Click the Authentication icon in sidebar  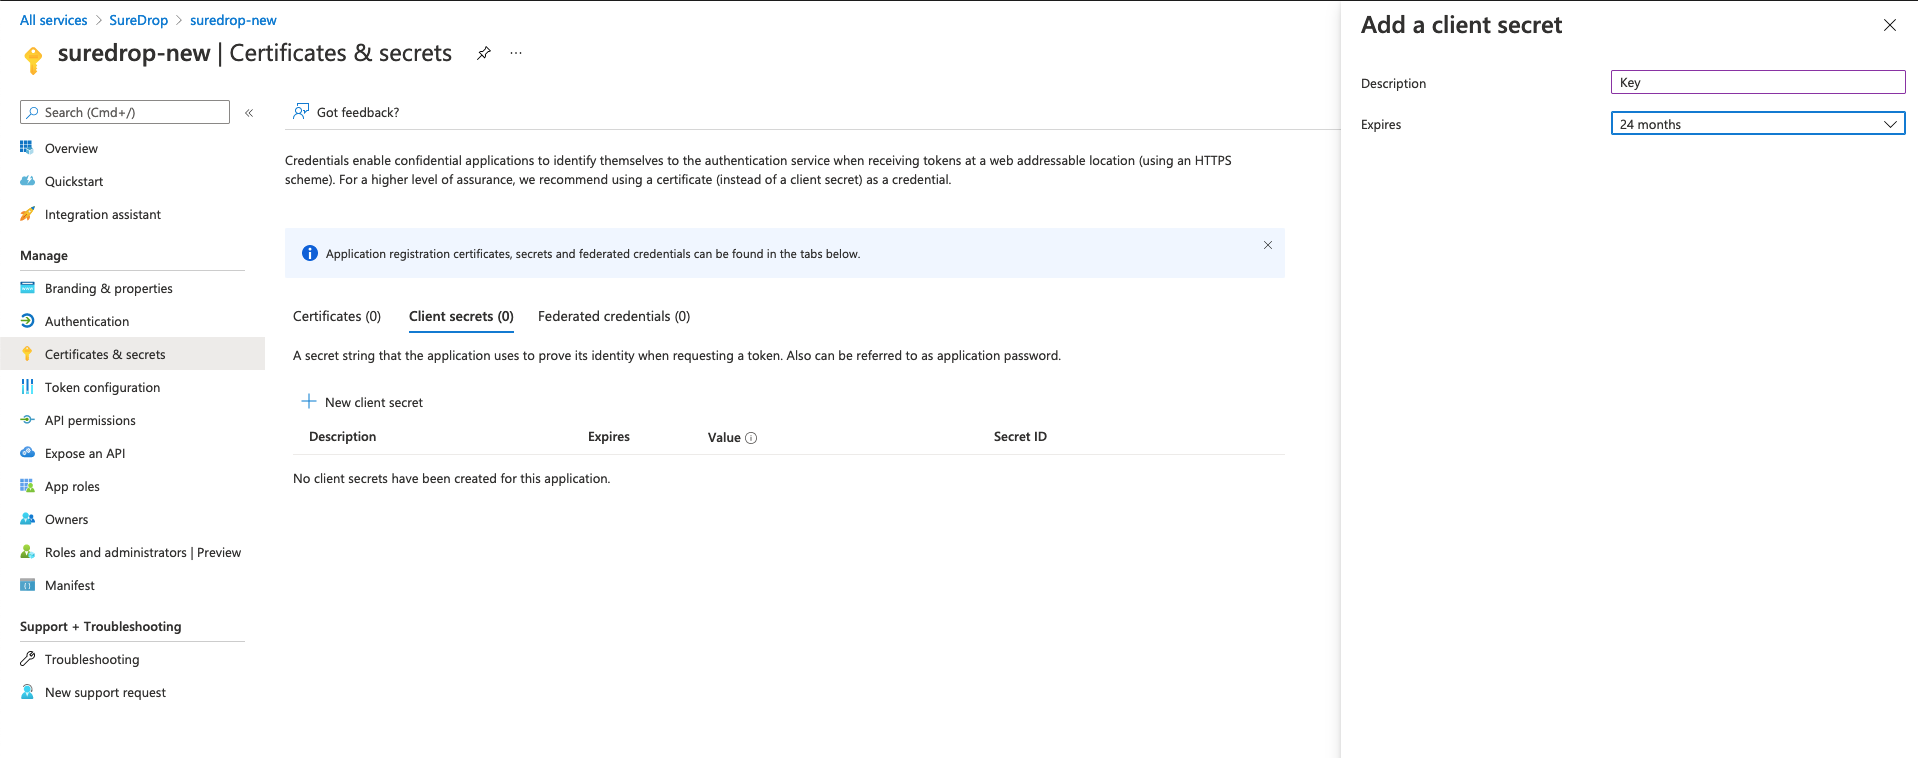point(27,321)
